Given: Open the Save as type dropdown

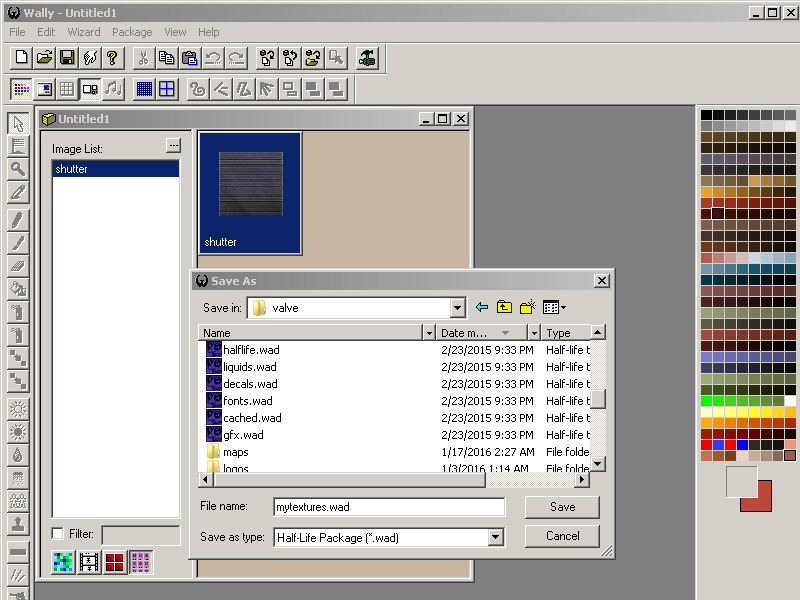Looking at the screenshot, I should point(496,538).
